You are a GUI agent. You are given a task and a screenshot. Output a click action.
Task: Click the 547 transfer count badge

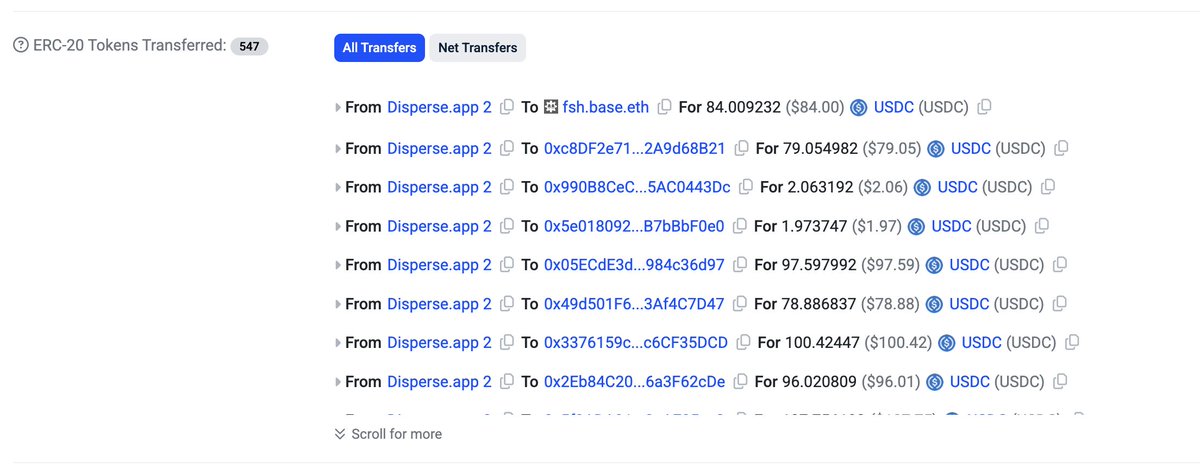pos(249,46)
